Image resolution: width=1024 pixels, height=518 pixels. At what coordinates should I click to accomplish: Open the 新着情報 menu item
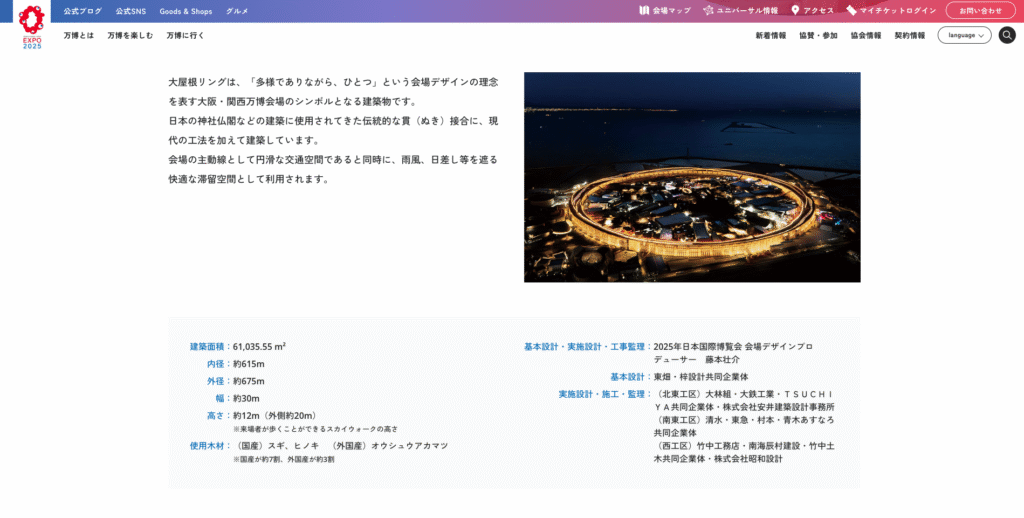coord(770,35)
